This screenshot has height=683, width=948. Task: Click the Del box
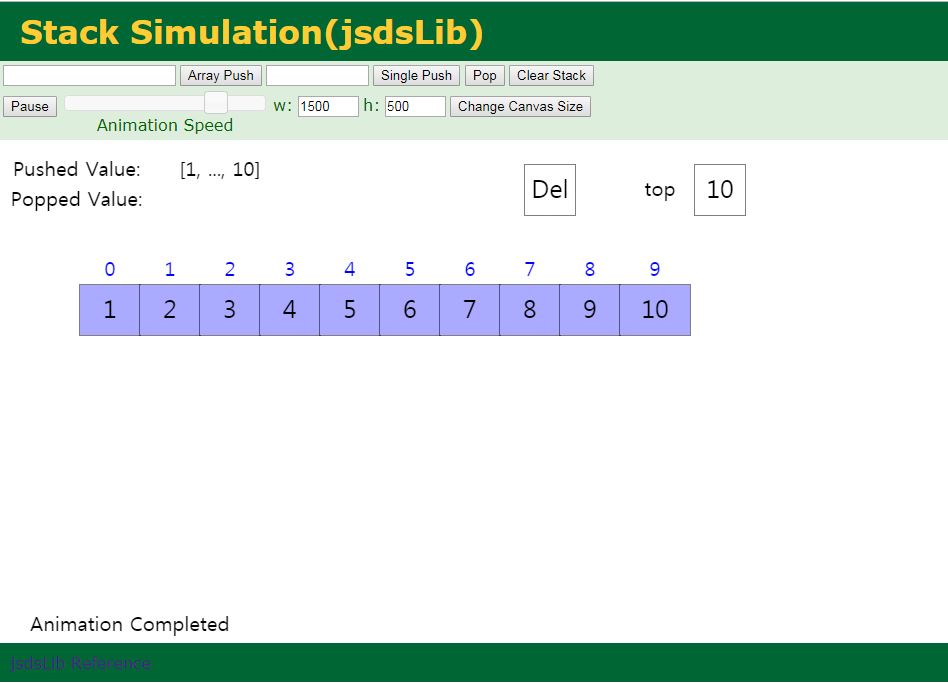[550, 190]
